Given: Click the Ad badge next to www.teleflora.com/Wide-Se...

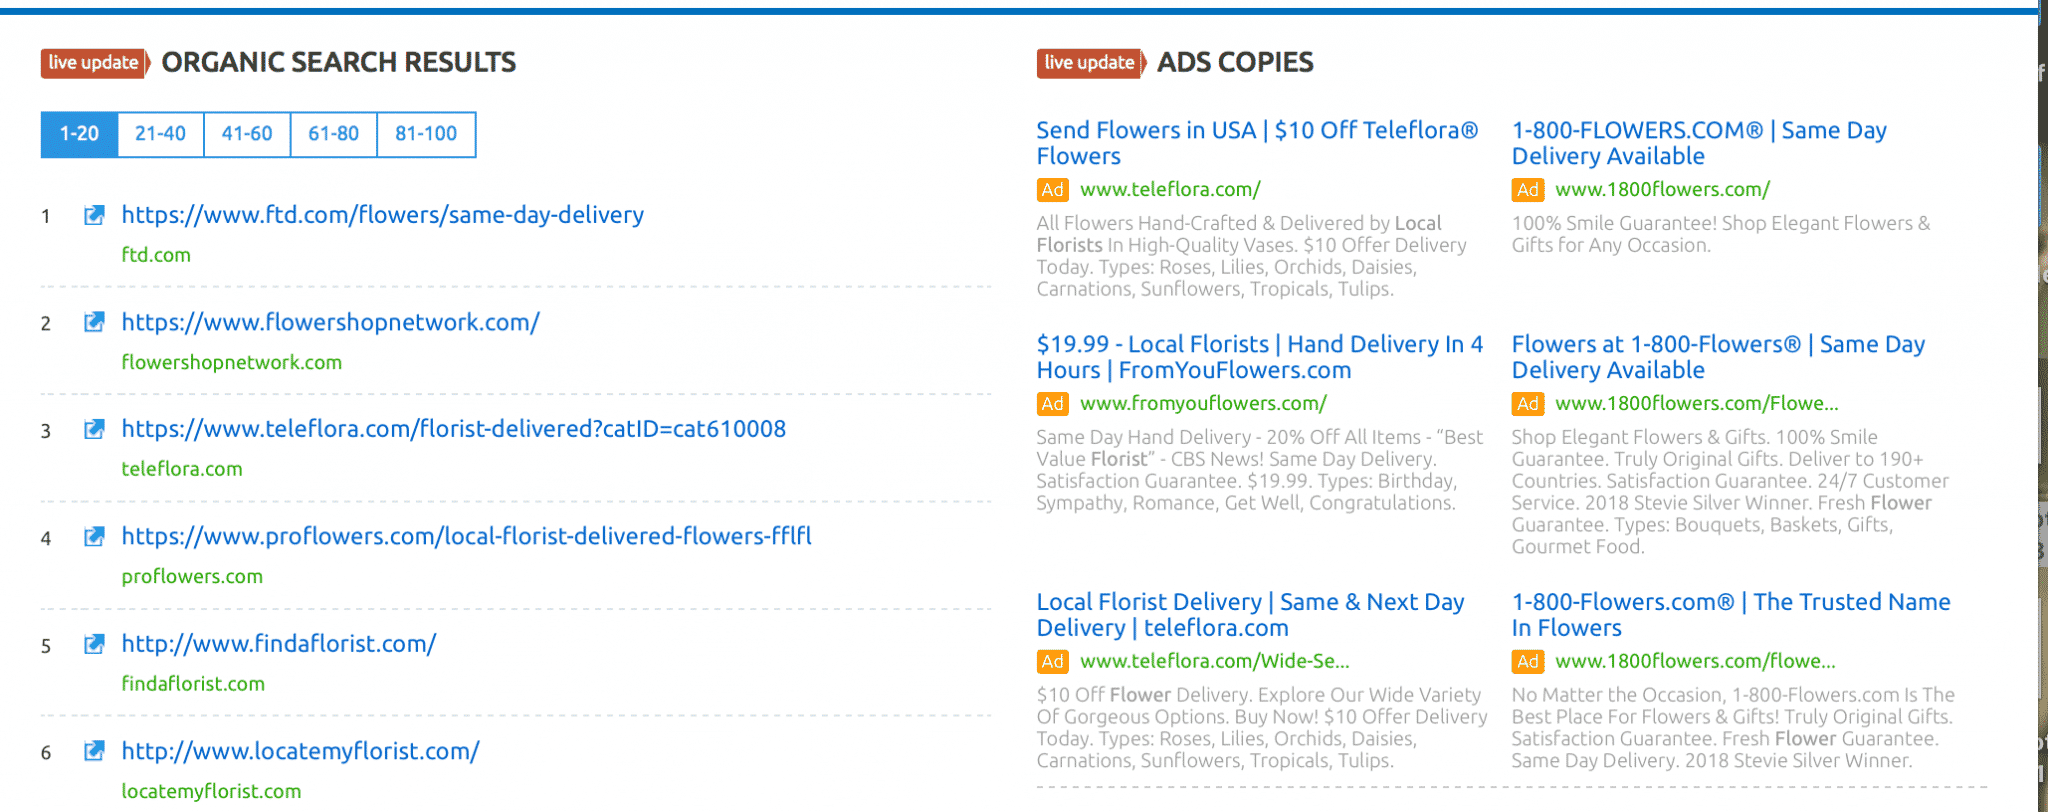Looking at the screenshot, I should click(x=1053, y=662).
